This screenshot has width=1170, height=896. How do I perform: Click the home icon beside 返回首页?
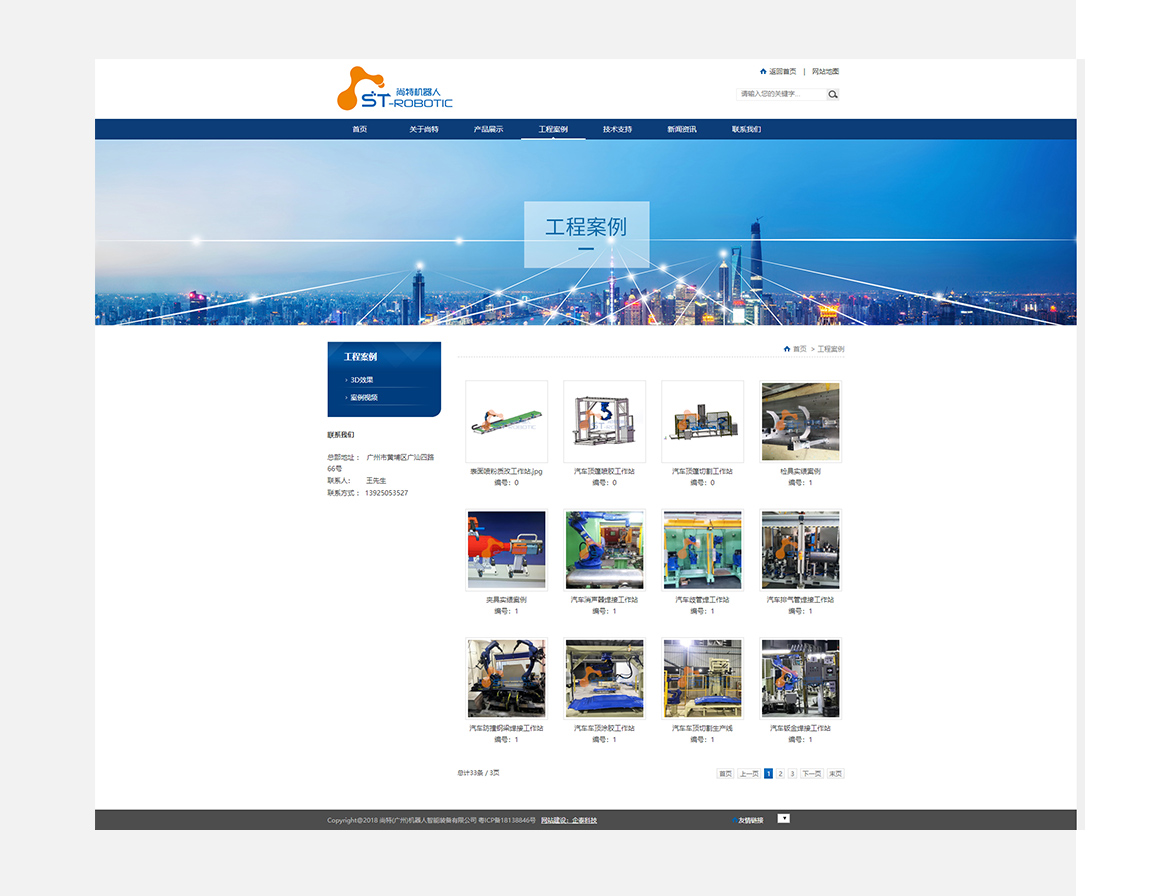[763, 72]
